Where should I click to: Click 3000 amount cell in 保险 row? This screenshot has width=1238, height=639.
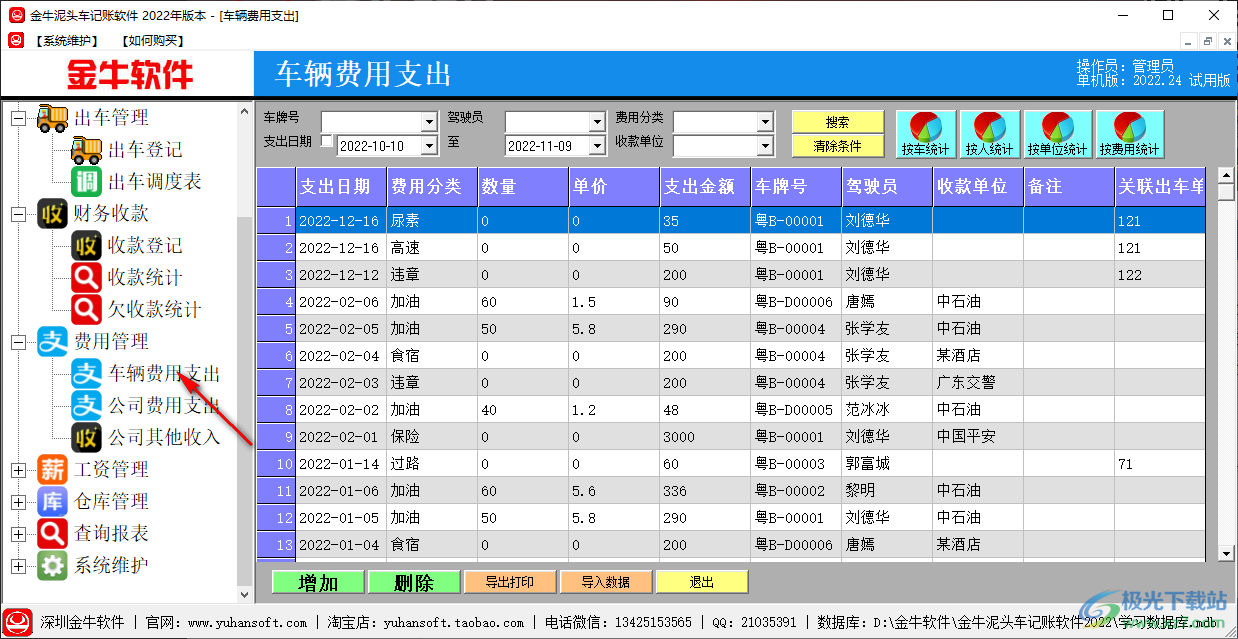(x=705, y=436)
